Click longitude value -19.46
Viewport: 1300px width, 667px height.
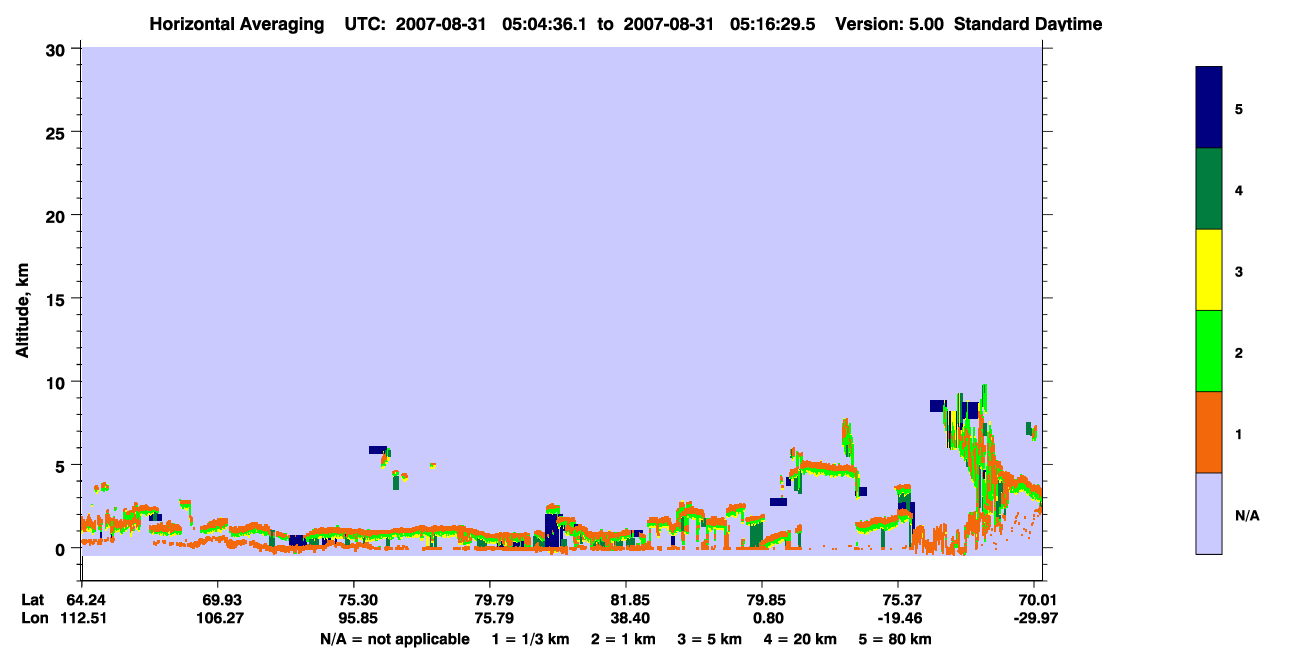click(x=898, y=618)
